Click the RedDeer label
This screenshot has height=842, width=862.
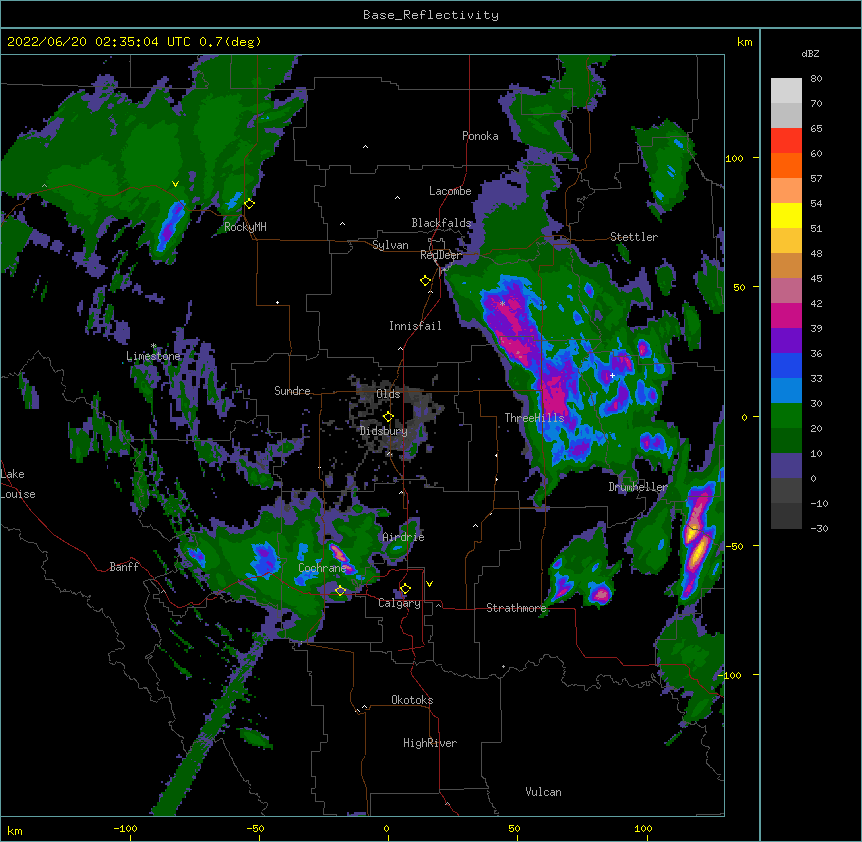(441, 255)
